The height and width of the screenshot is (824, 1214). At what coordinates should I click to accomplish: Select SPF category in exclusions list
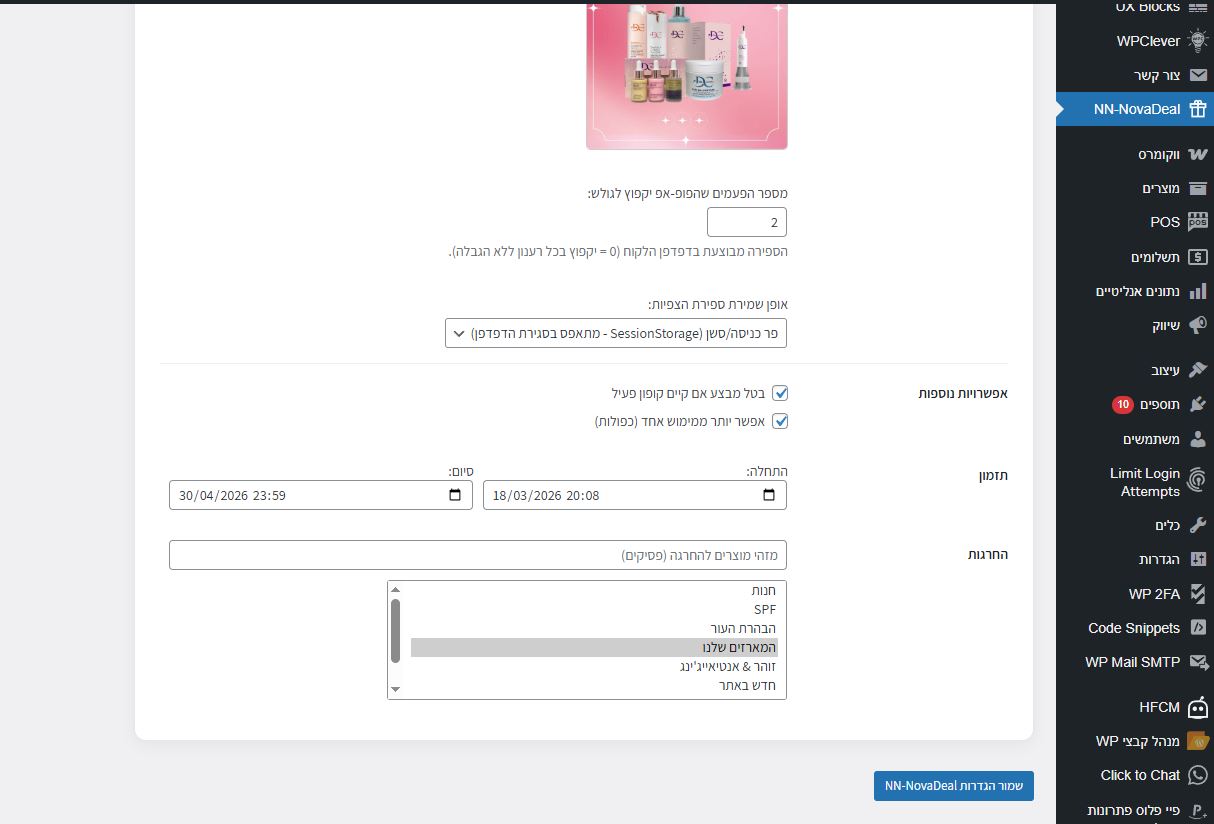(x=765, y=609)
